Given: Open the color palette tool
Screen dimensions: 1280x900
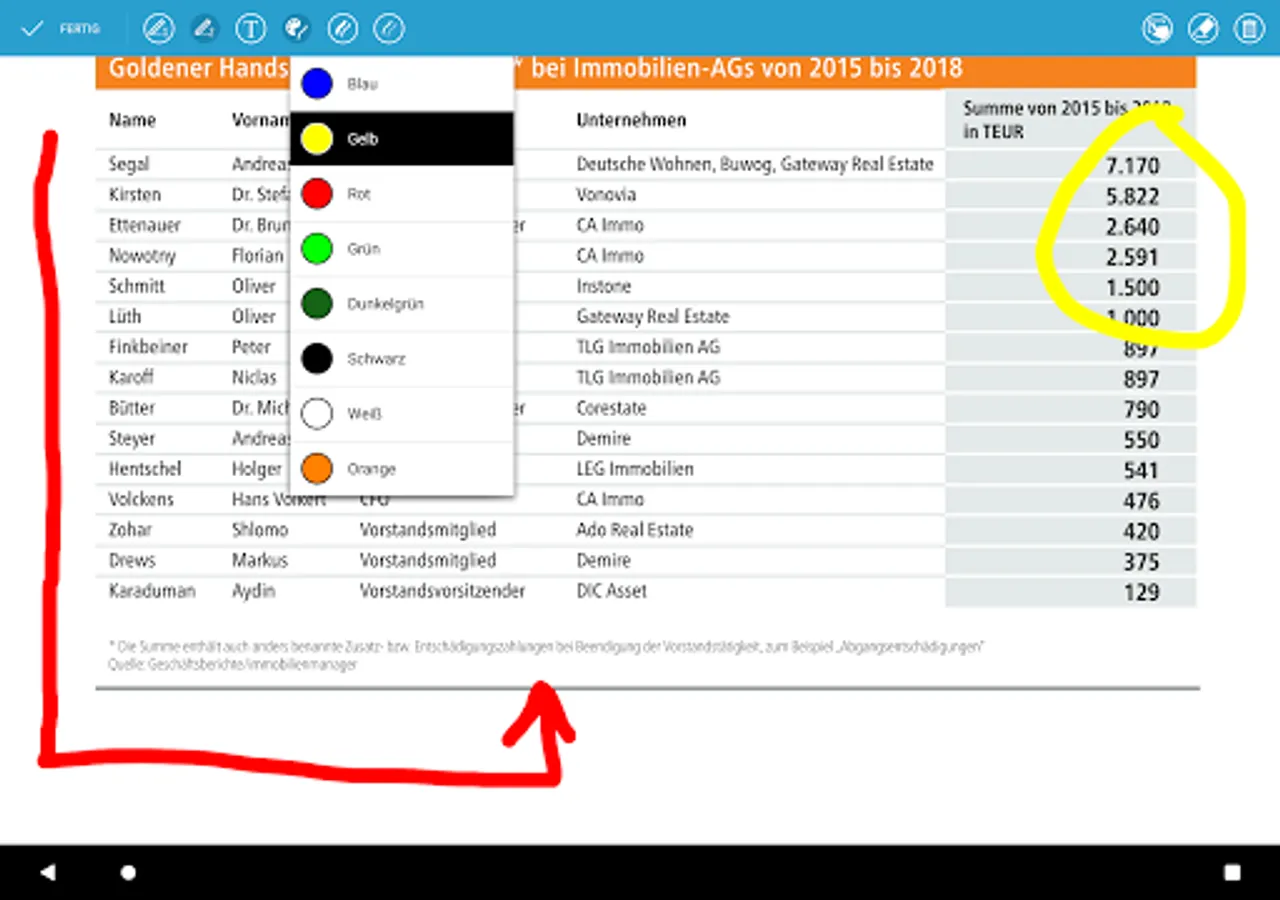Looking at the screenshot, I should [x=297, y=28].
